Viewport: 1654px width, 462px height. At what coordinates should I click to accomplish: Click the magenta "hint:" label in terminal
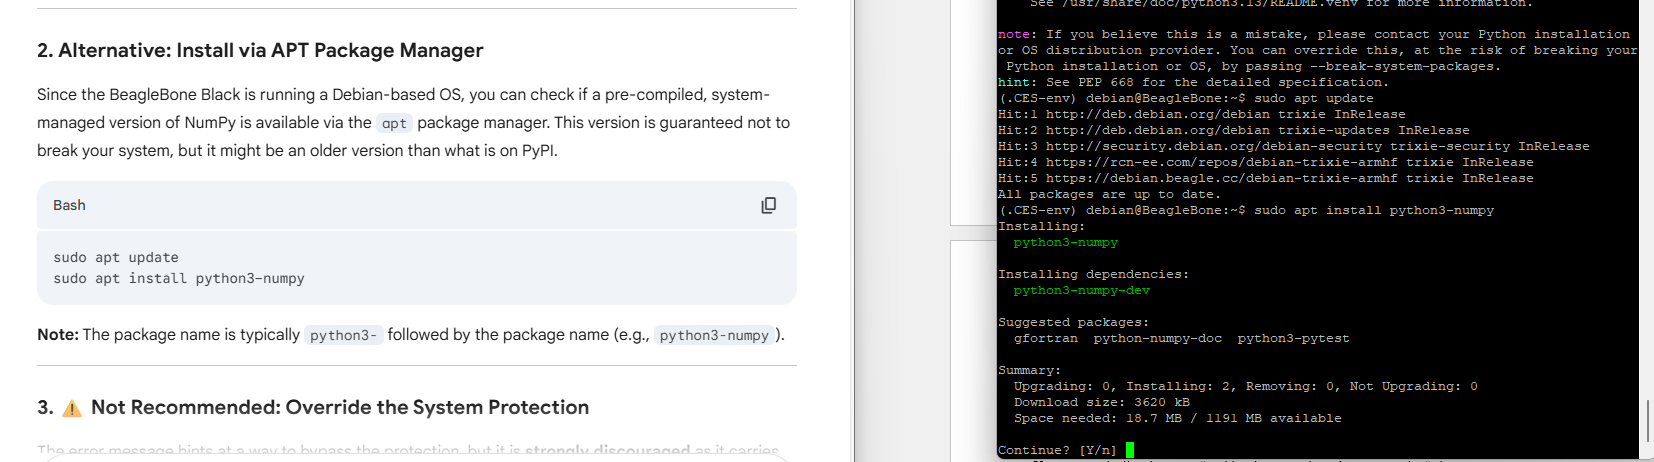(x=1018, y=82)
